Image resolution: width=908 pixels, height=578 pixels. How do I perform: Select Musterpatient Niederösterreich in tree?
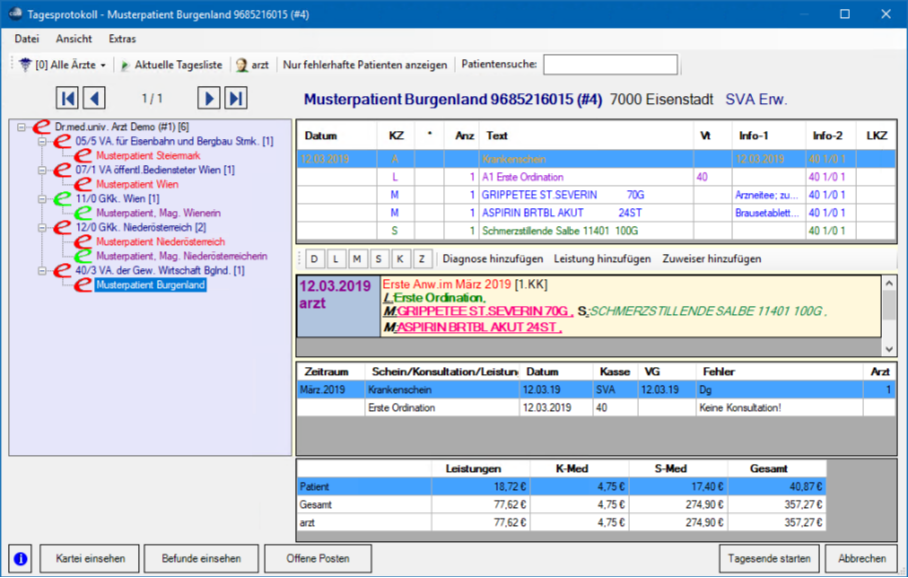pyautogui.click(x=160, y=242)
